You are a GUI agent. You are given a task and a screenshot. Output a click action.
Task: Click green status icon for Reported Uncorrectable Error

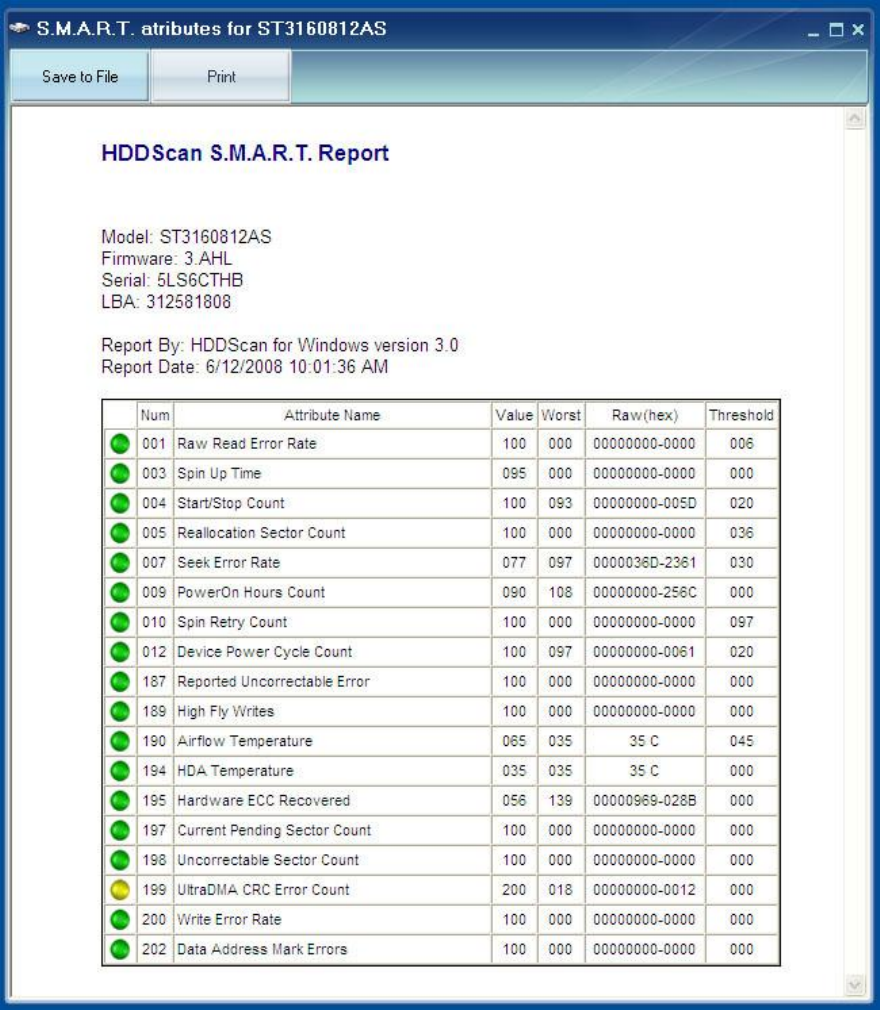click(x=120, y=681)
